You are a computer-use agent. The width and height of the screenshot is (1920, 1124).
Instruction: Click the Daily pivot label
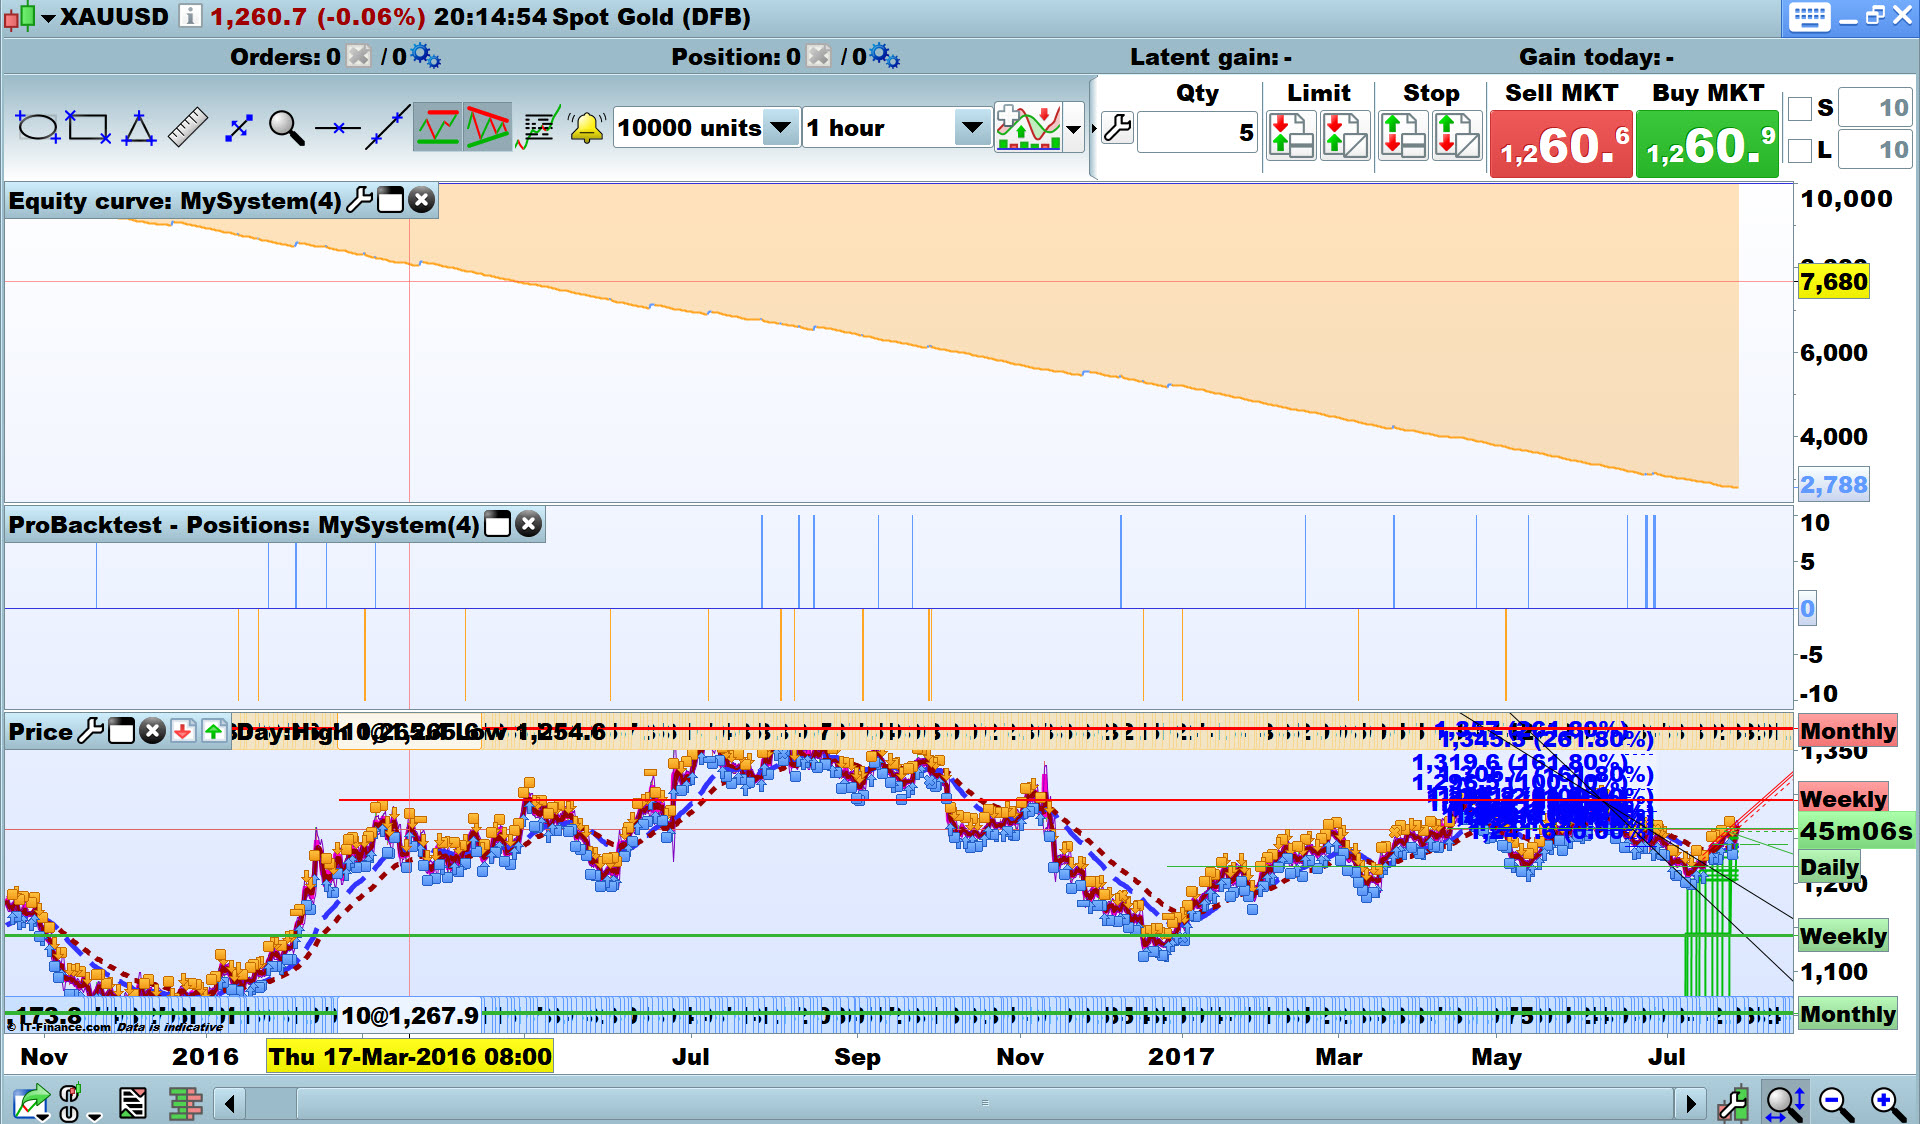[x=1829, y=867]
